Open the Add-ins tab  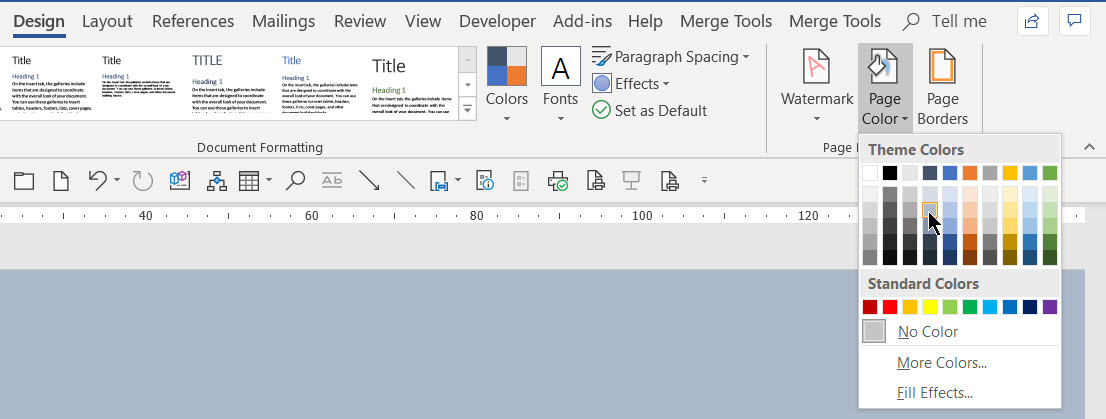pos(582,22)
